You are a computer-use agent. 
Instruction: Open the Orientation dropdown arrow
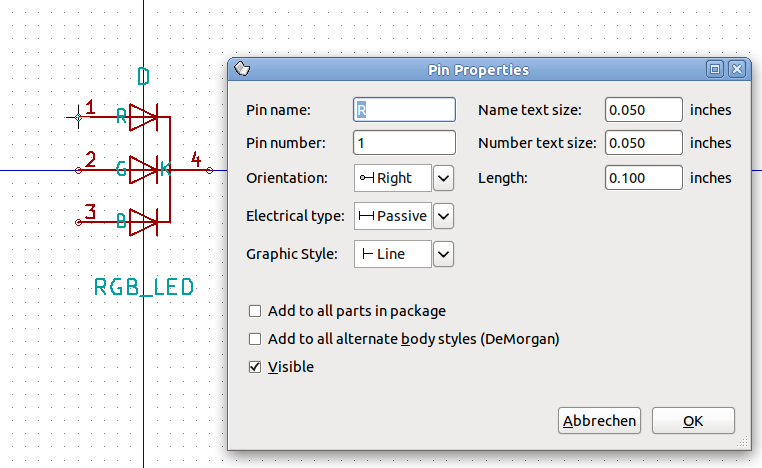(x=443, y=178)
